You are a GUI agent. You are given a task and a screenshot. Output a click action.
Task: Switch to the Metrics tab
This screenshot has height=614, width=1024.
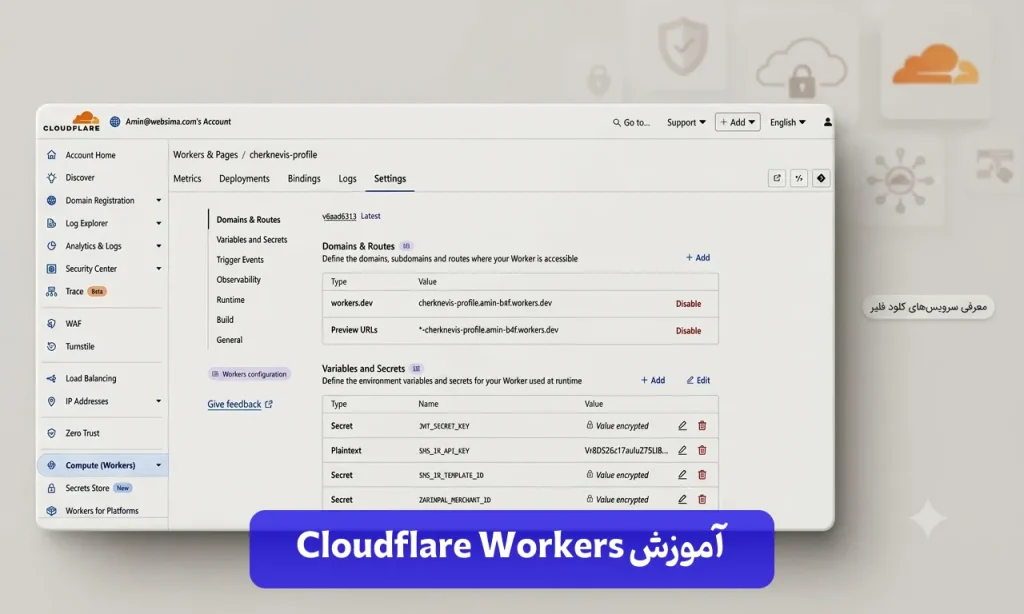tap(187, 178)
